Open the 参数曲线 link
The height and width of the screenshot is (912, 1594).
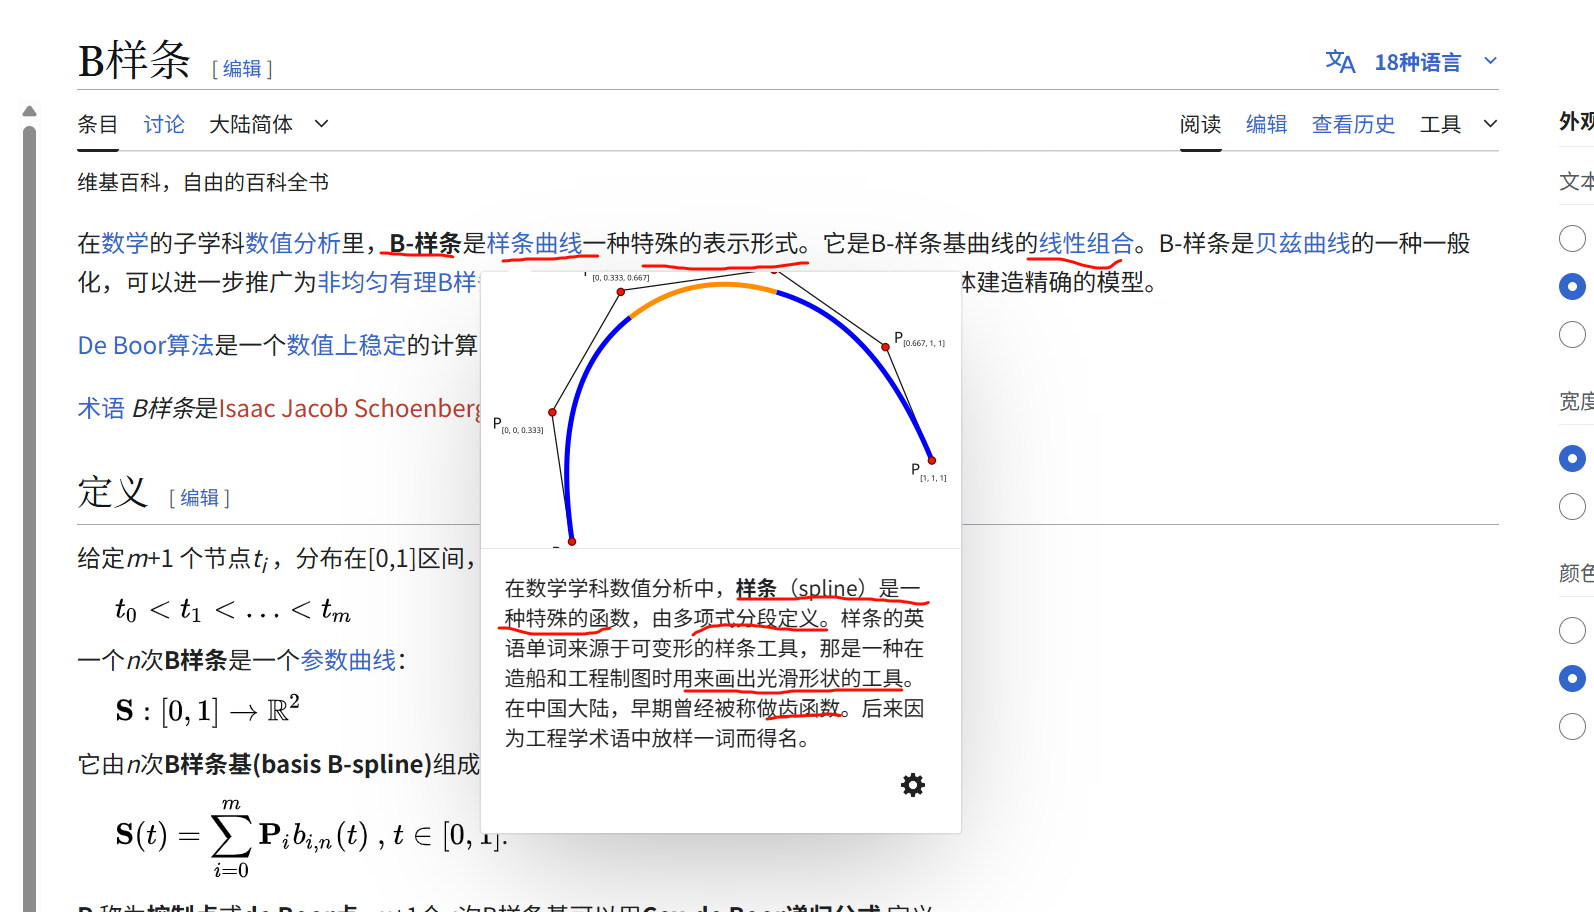point(349,660)
